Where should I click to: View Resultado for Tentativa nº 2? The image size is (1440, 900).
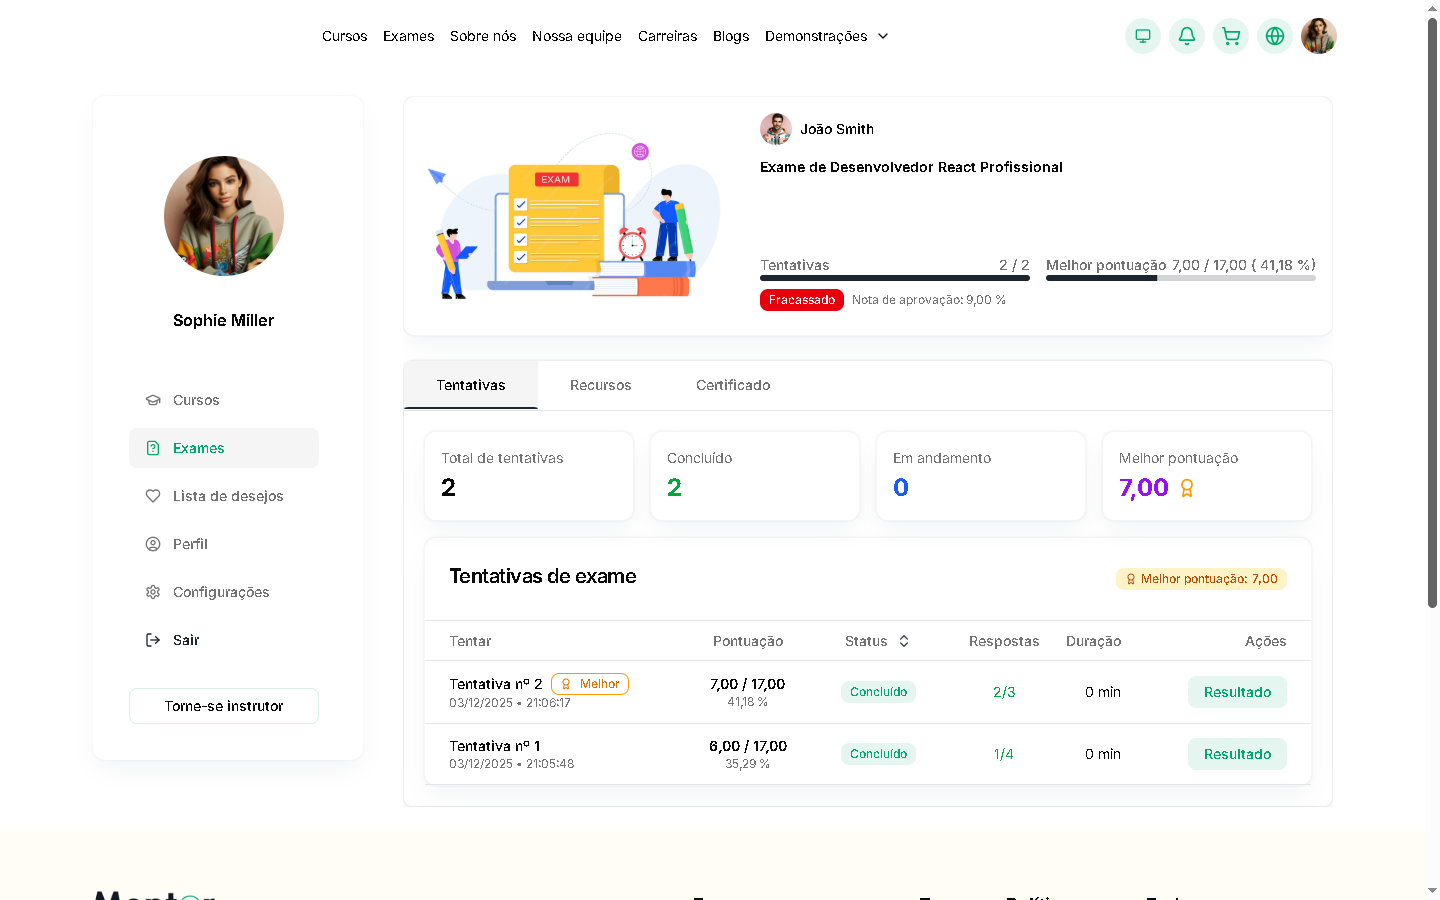pyautogui.click(x=1237, y=692)
